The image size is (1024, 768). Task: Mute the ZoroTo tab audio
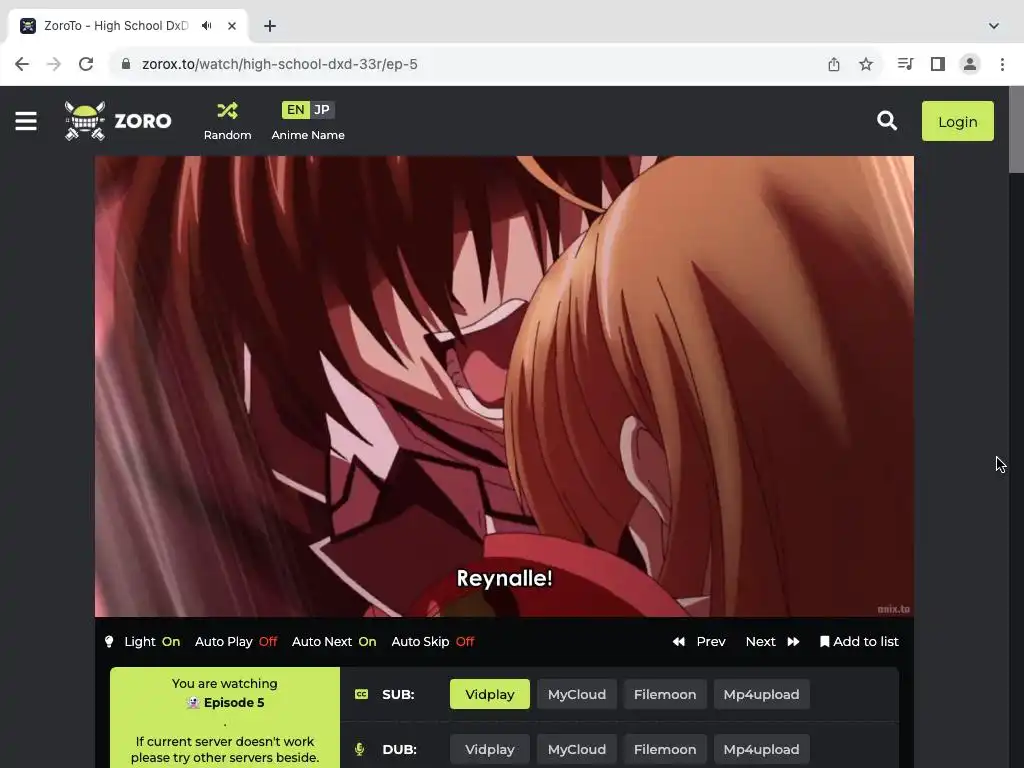[207, 25]
